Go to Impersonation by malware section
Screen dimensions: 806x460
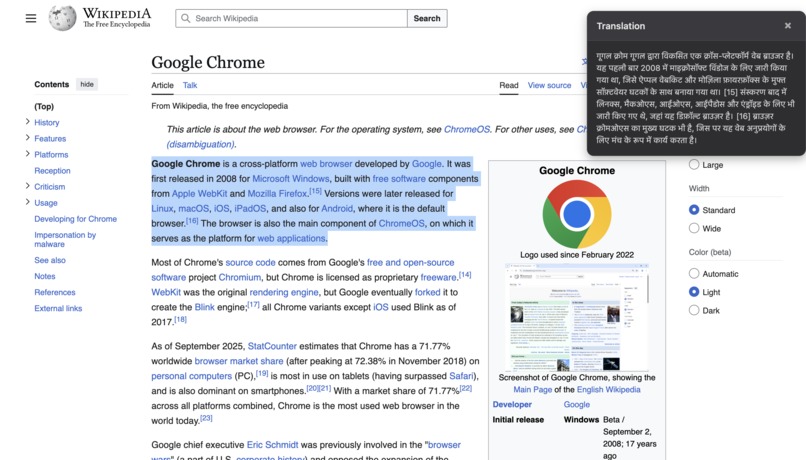65,240
